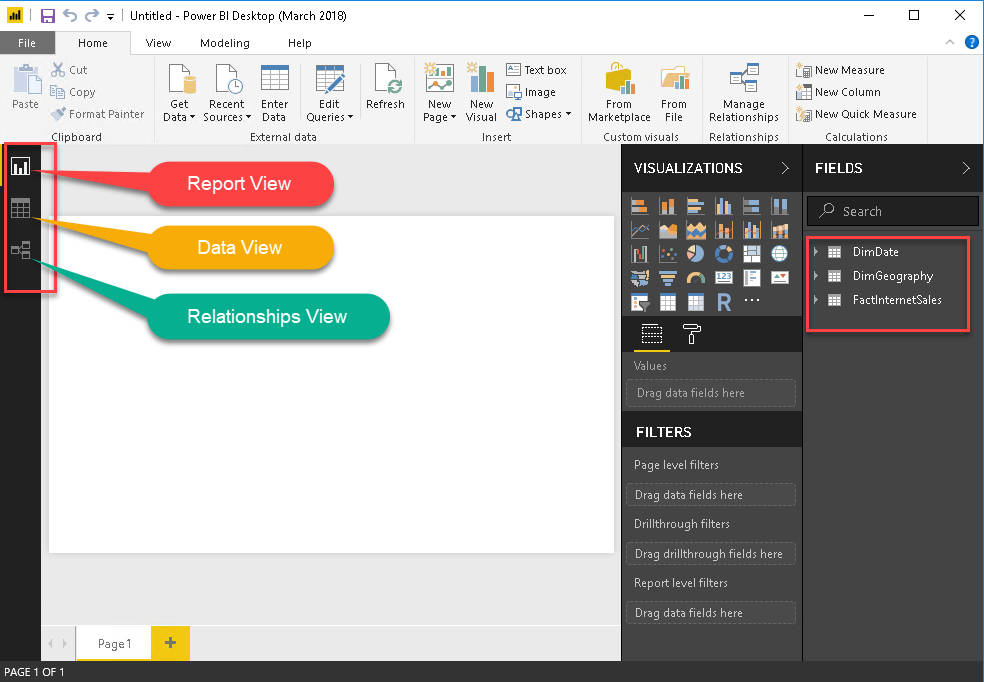984x682 pixels.
Task: Click inside the fields Search box
Action: 892,211
